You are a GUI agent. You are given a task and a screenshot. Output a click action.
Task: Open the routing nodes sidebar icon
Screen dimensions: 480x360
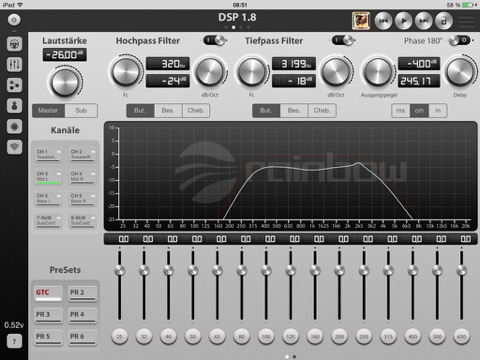click(14, 85)
